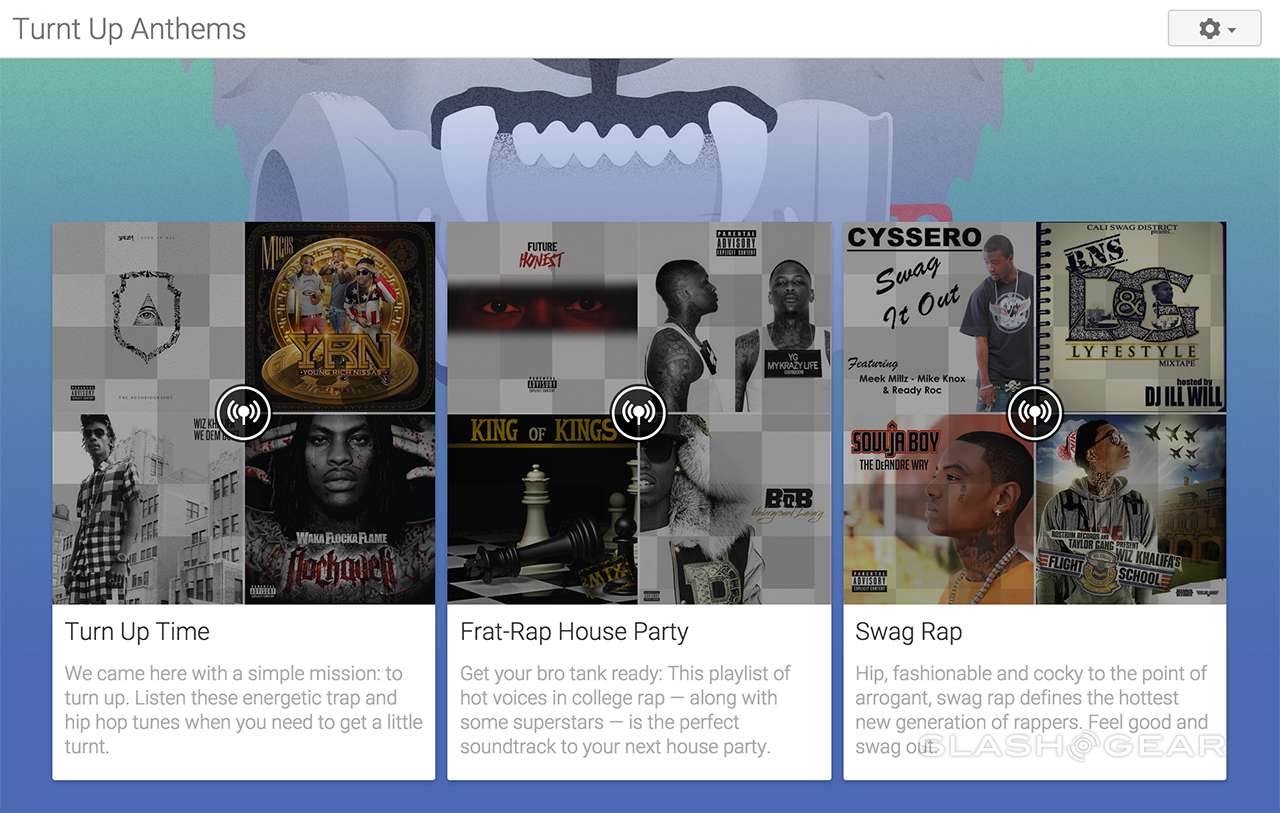Select the Cyssero Swag It Out cover
Screen dimensions: 1280x813
[939, 317]
